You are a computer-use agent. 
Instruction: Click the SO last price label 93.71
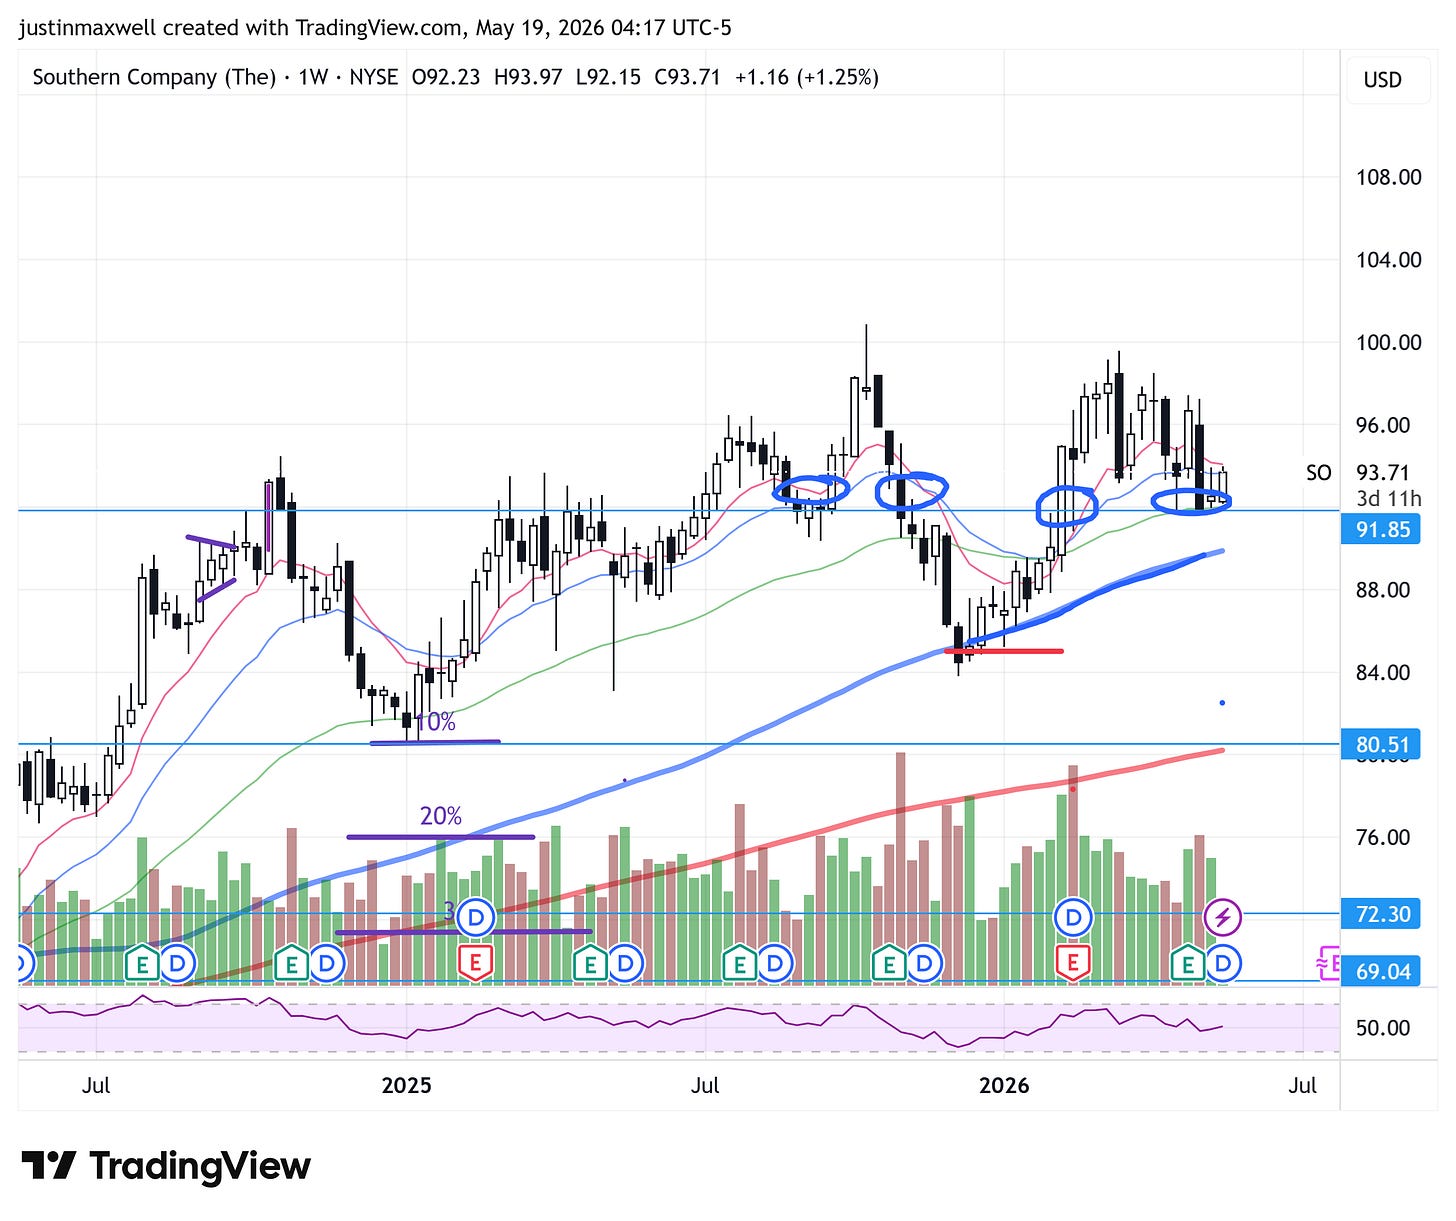click(x=1382, y=473)
